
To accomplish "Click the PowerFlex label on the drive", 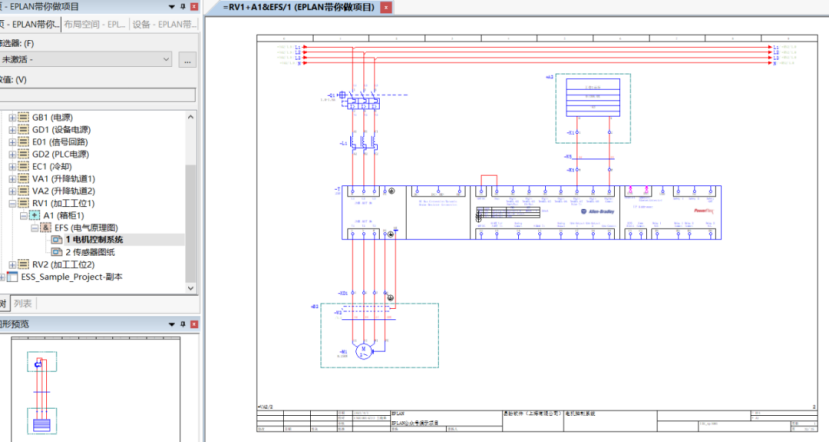I will [704, 211].
